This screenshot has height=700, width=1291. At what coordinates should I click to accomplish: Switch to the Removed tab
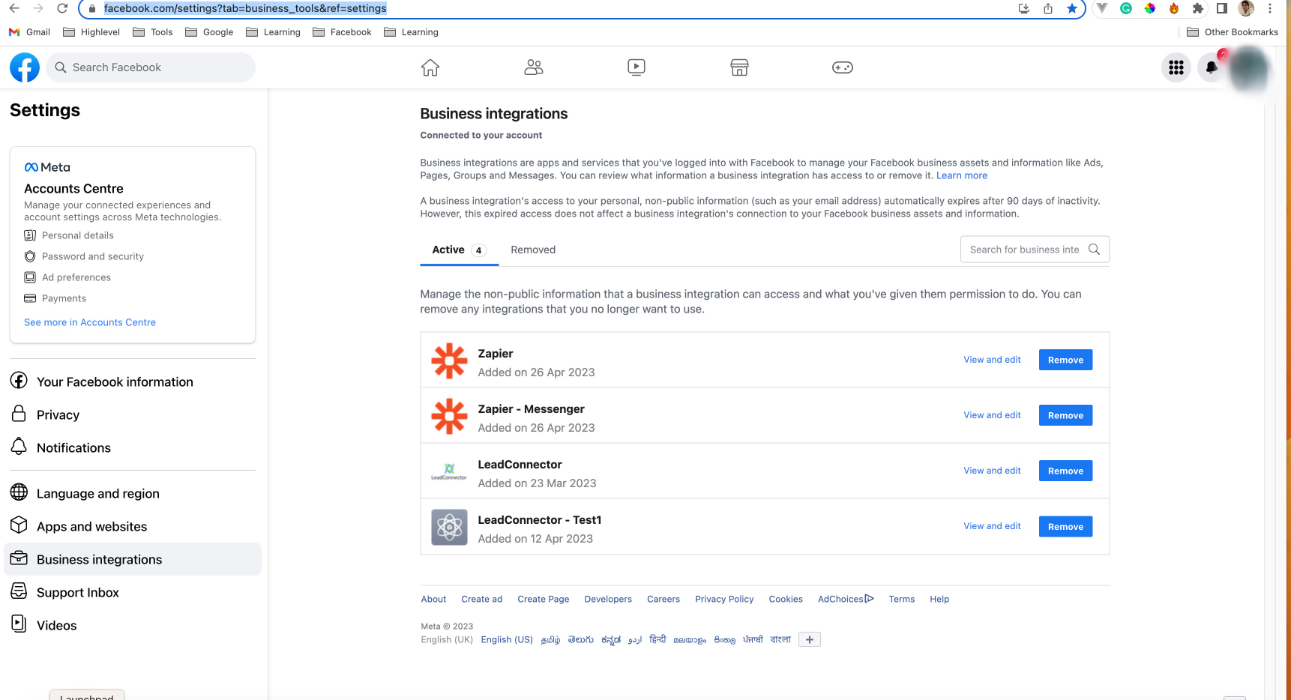533,250
